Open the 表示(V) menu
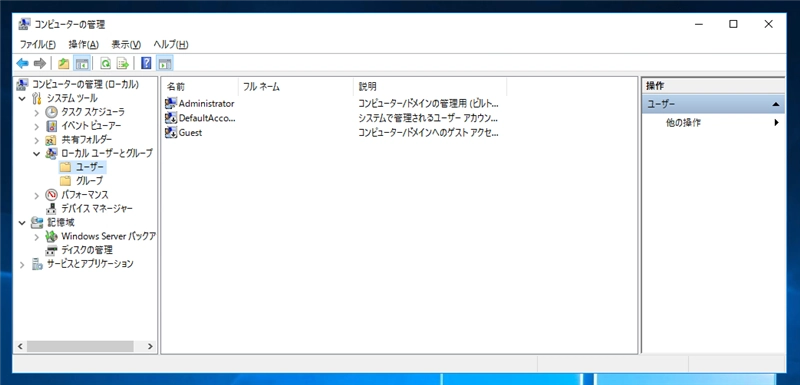800x385 pixels. (126, 44)
